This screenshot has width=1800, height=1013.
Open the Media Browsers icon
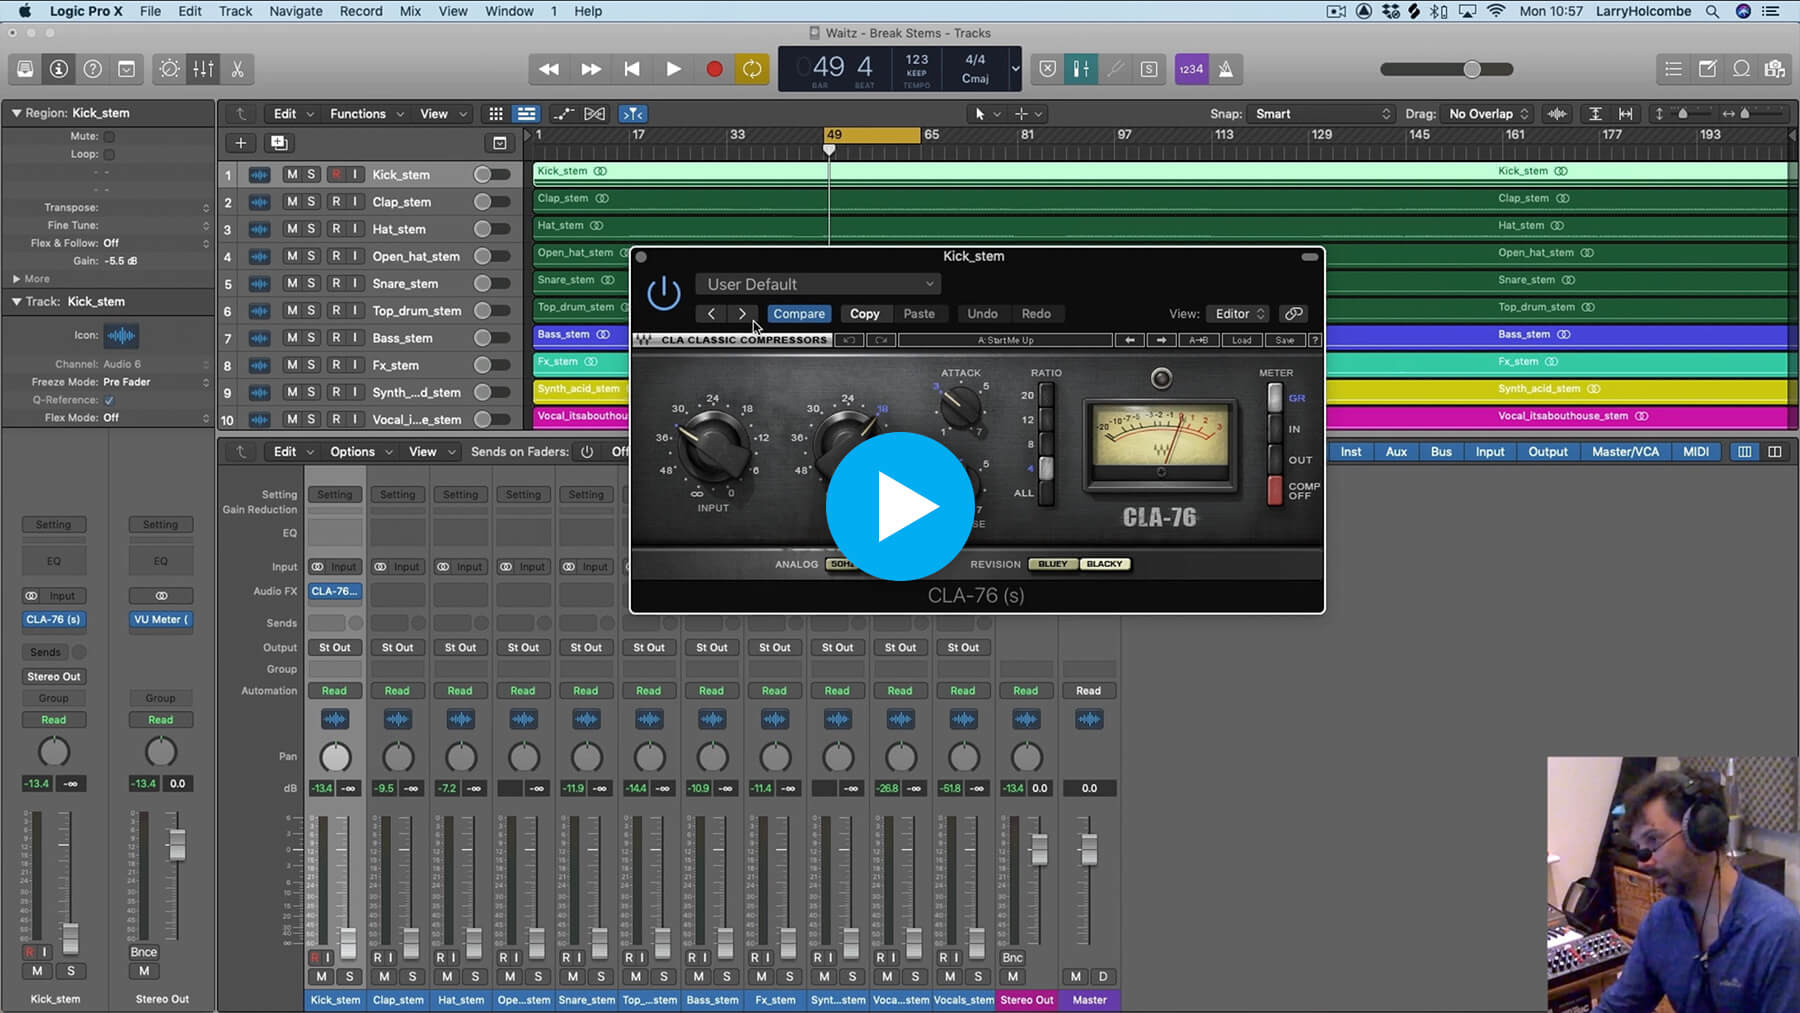tap(1775, 69)
